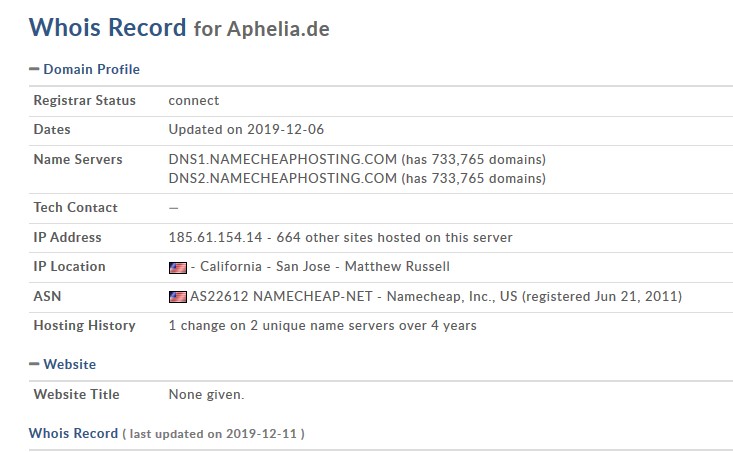Image resolution: width=733 pixels, height=452 pixels.
Task: Click the Website Title None given text
Action: pyautogui.click(x=206, y=395)
